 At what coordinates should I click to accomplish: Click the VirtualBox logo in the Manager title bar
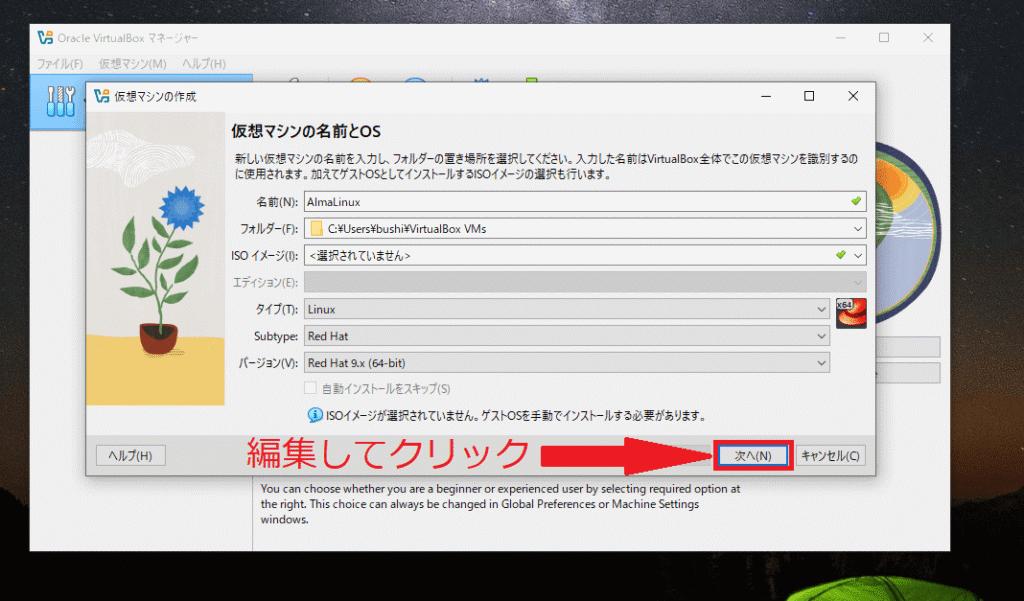45,37
